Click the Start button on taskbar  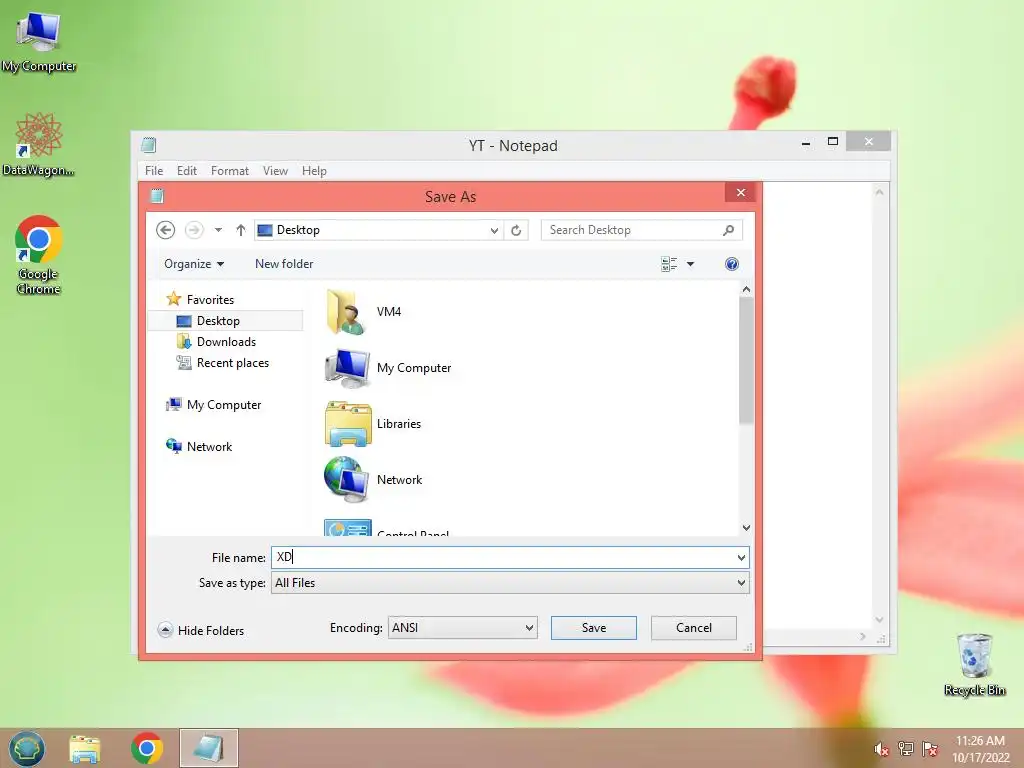pyautogui.click(x=27, y=748)
